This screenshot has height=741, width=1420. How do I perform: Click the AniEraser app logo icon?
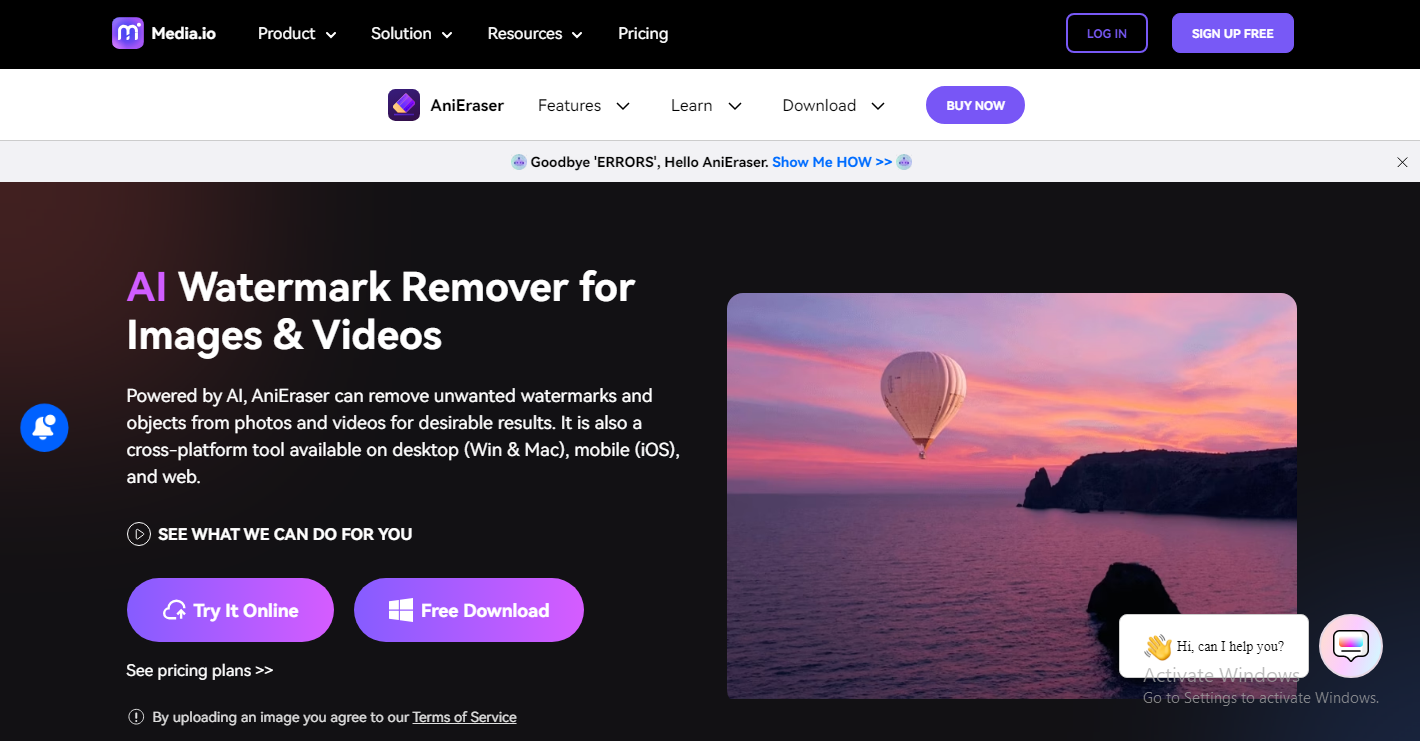click(404, 105)
